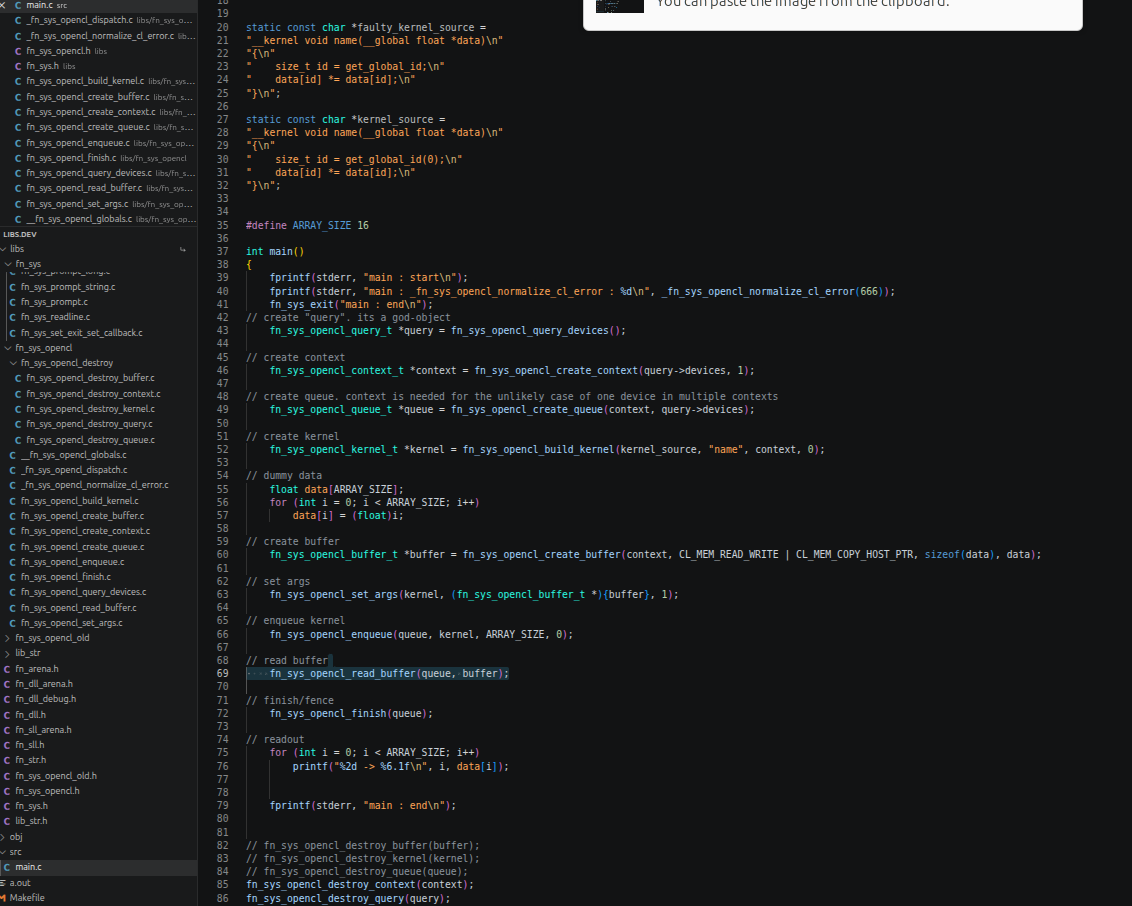Open fn_arena.h in file tree
Viewport: 1132px width, 906px height.
point(98,669)
